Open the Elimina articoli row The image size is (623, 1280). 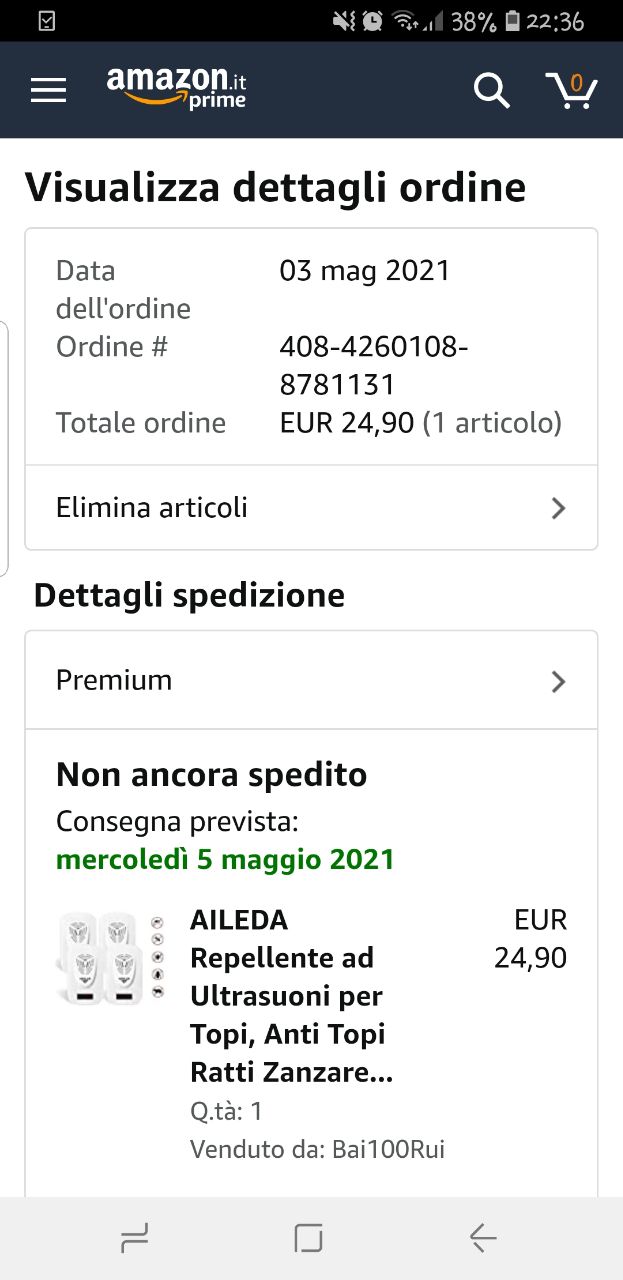click(311, 507)
